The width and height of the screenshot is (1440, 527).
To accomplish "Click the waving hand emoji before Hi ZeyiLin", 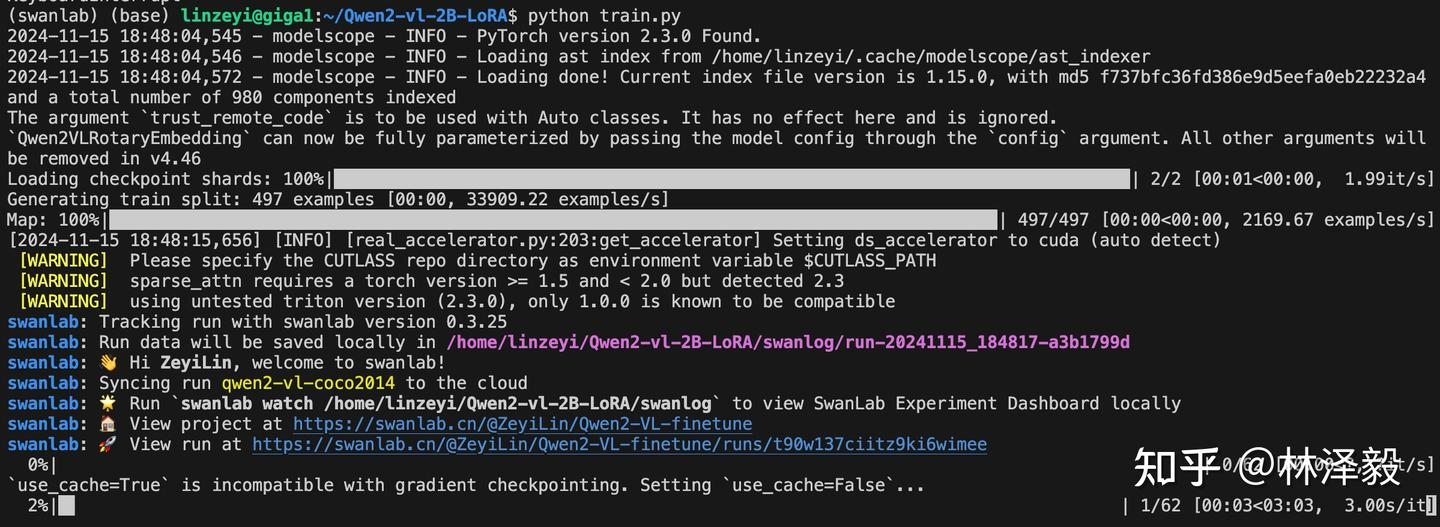I will (x=109, y=363).
